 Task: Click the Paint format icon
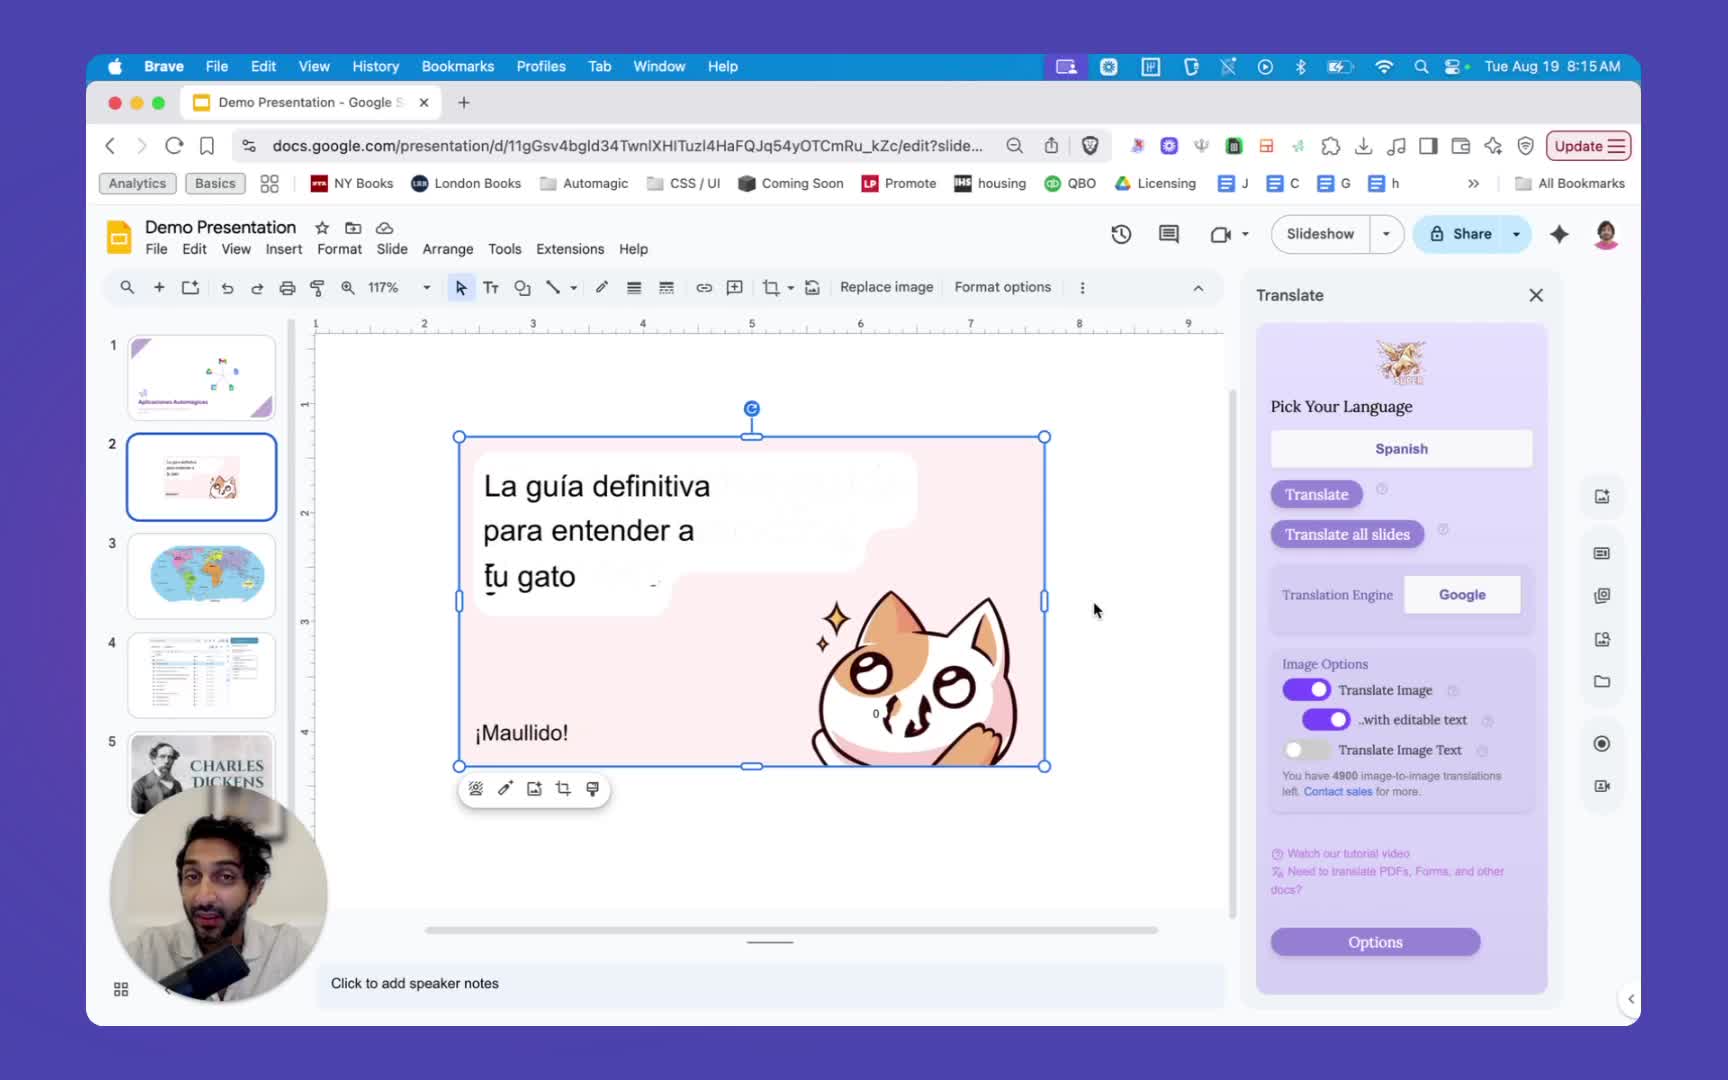(x=317, y=288)
